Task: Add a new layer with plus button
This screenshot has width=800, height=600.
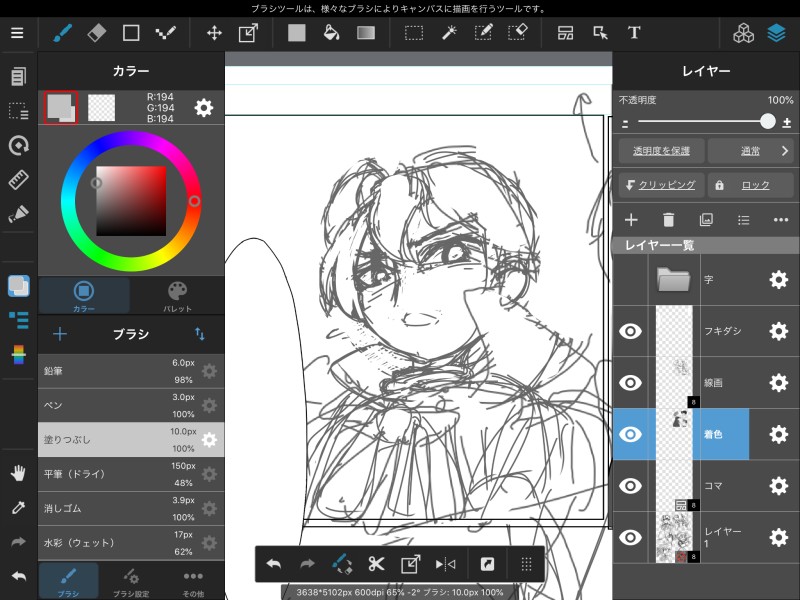Action: 631,220
